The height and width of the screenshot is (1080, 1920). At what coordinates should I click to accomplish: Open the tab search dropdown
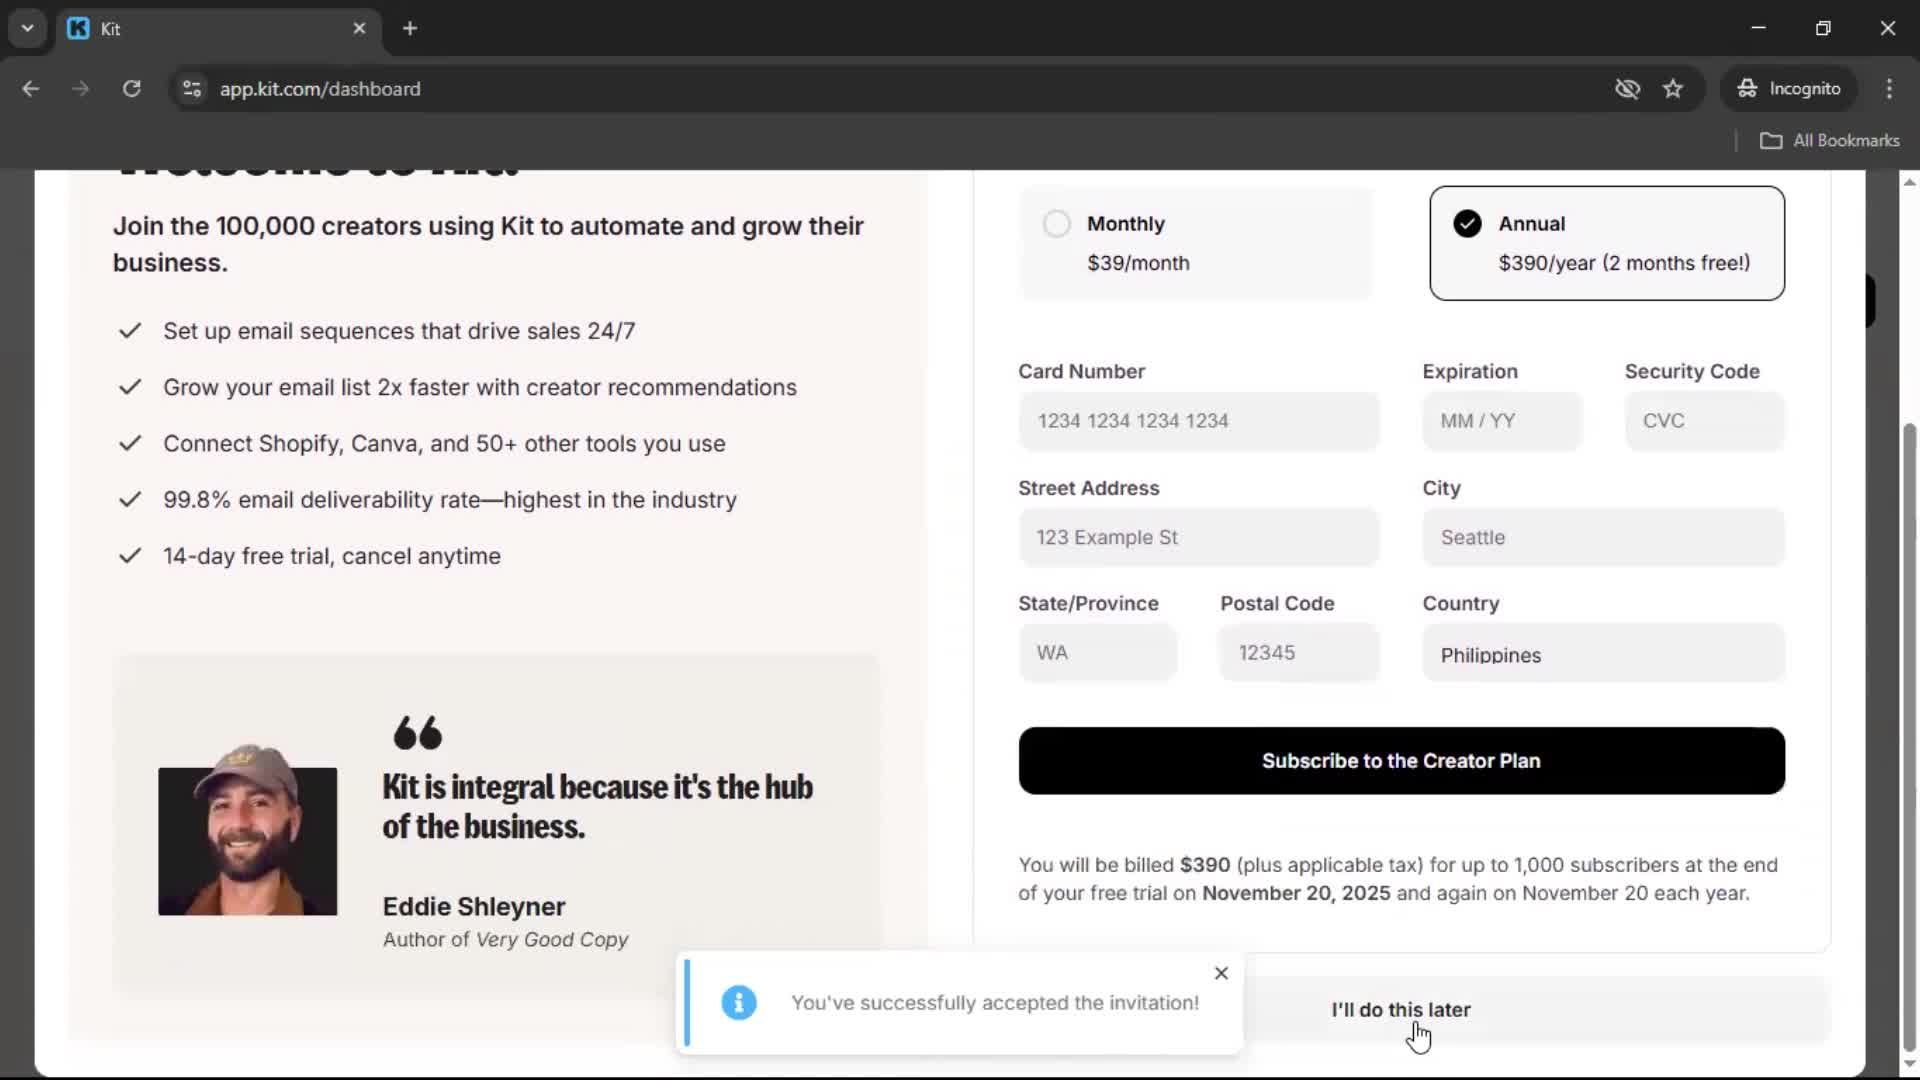point(27,28)
